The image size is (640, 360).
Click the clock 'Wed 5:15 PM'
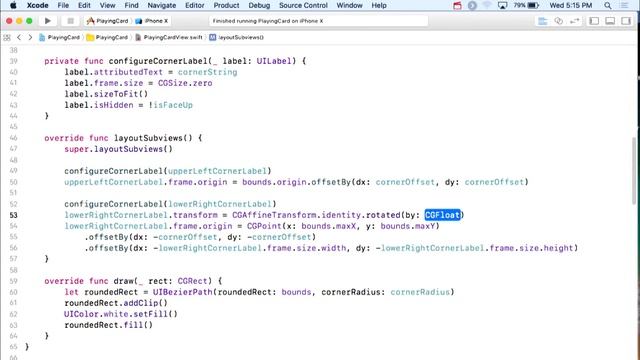pos(571,5)
